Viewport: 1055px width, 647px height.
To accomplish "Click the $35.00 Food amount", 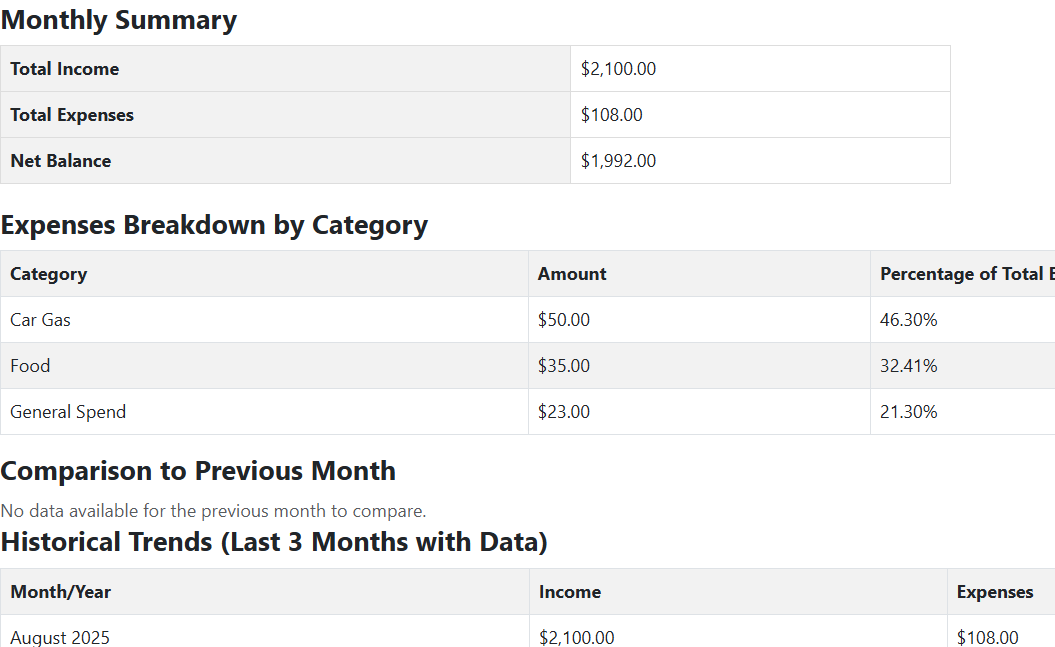I will pyautogui.click(x=564, y=366).
